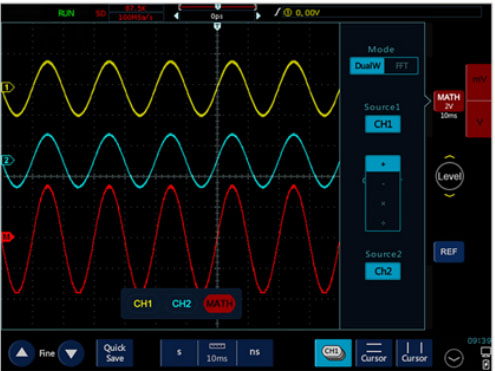
Task: Toggle MATH channel in waveform selector
Action: point(219,303)
